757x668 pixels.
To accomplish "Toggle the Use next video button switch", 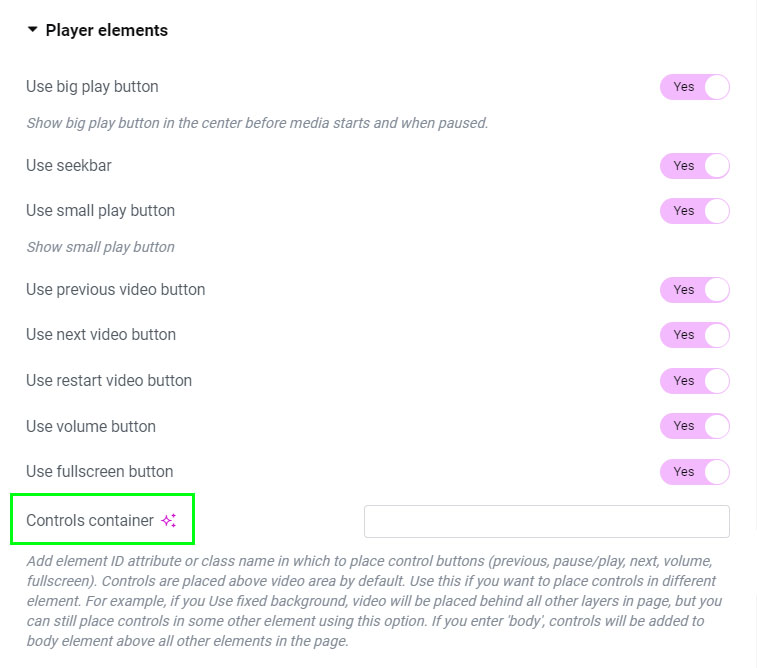I will click(x=694, y=335).
